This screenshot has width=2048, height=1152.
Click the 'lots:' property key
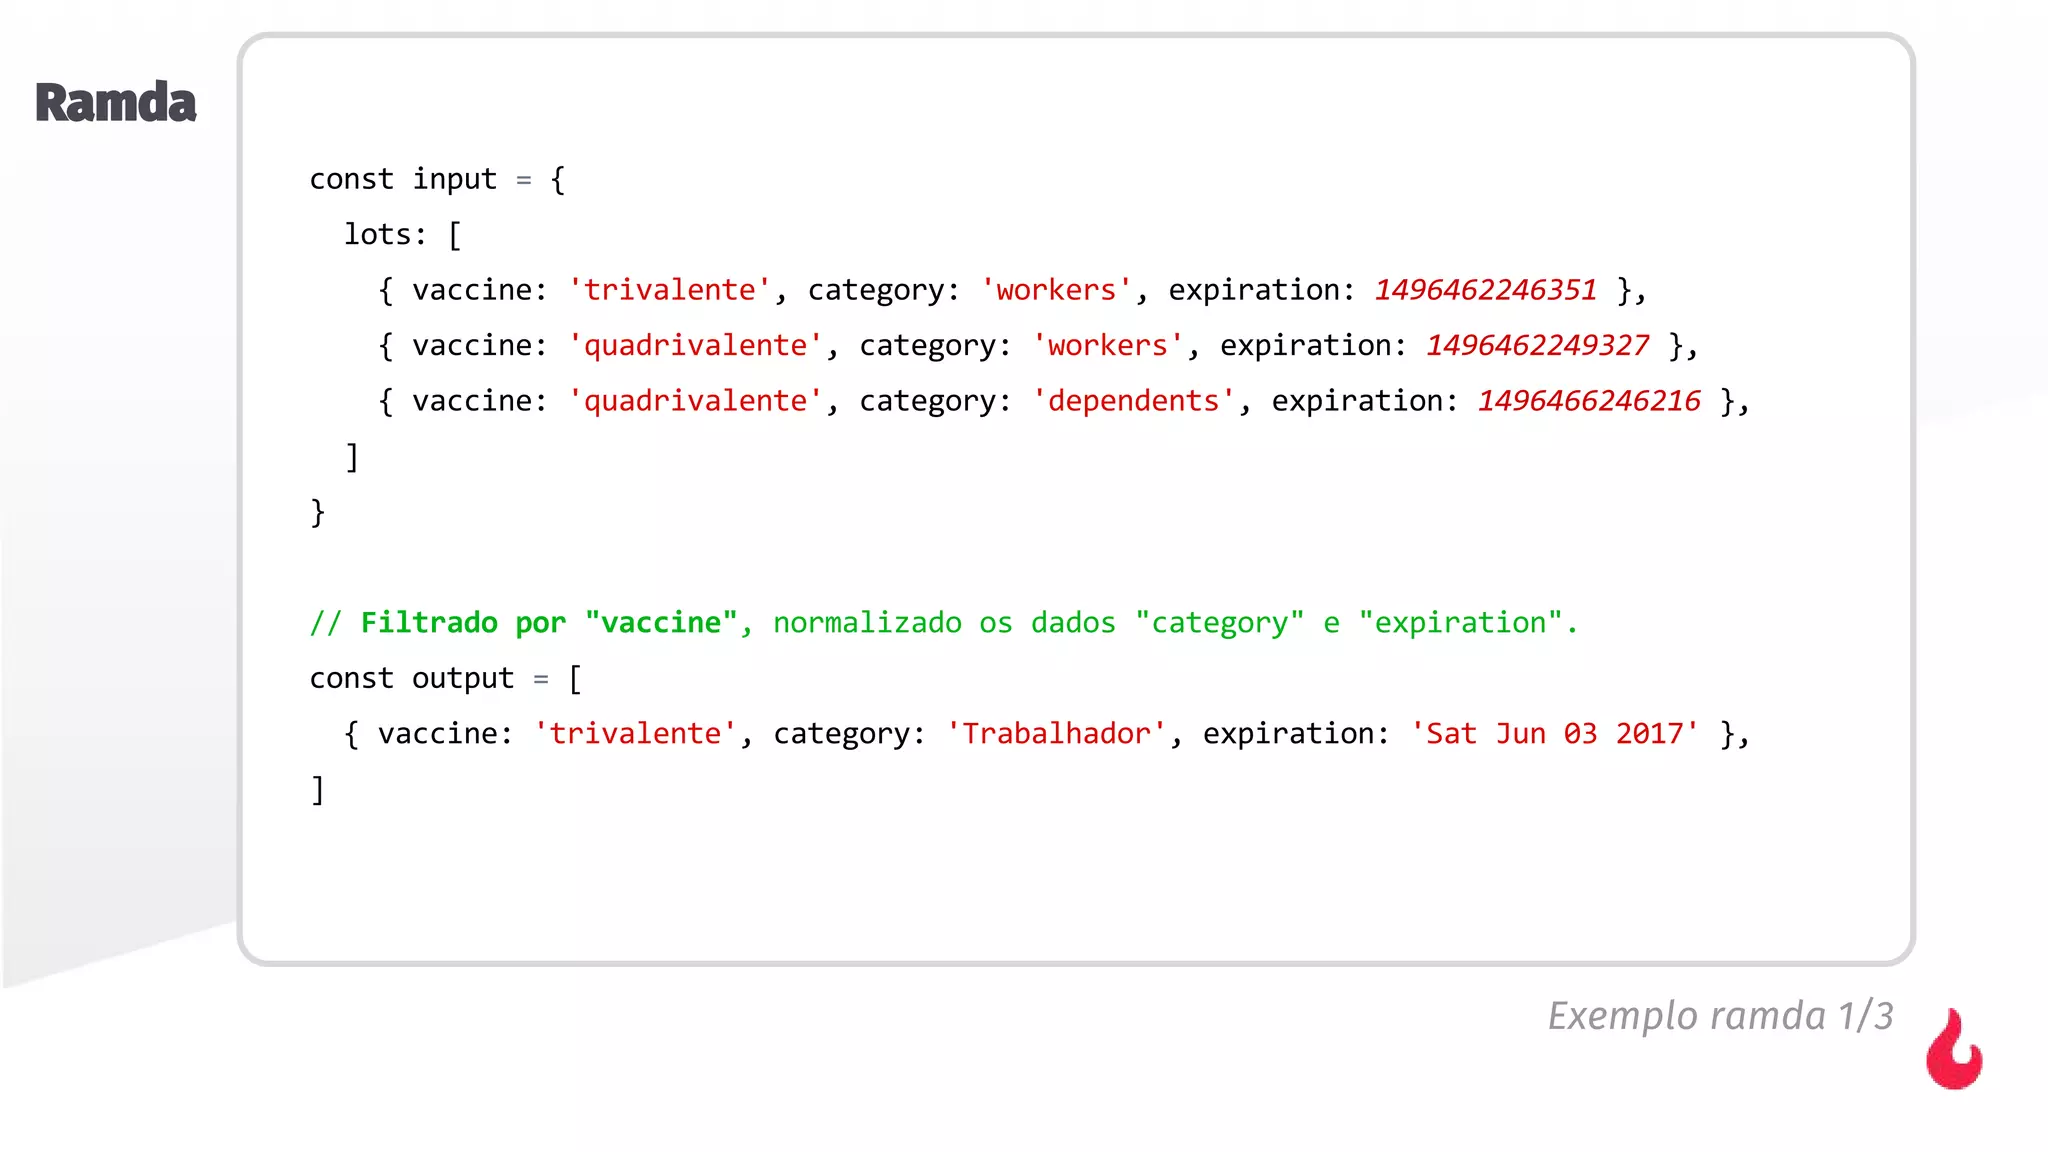pos(385,234)
